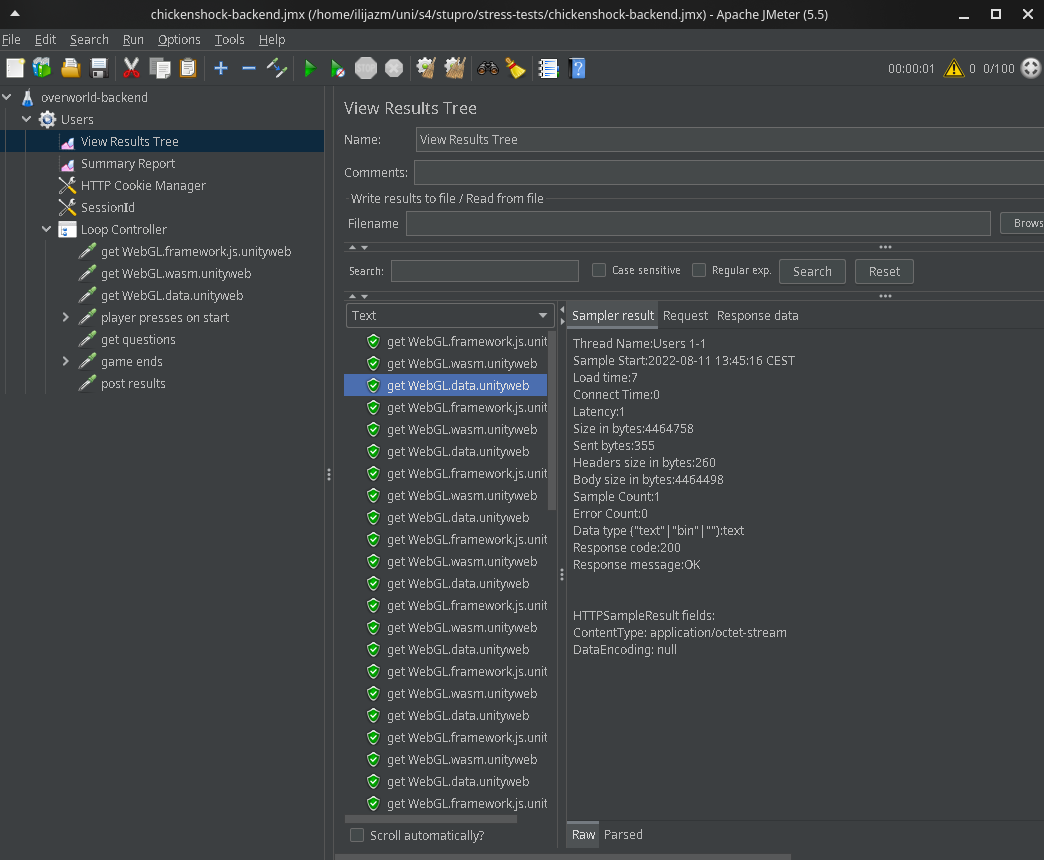1044x860 pixels.
Task: Select the Raw view tab
Action: (583, 835)
